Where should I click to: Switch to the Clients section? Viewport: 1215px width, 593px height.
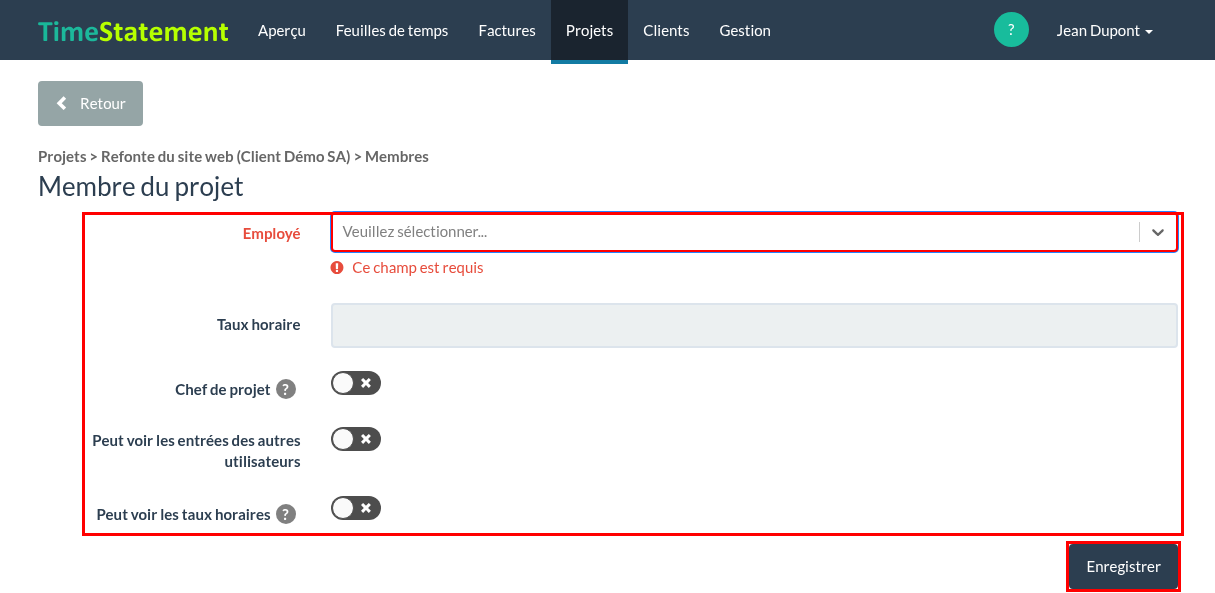(666, 31)
